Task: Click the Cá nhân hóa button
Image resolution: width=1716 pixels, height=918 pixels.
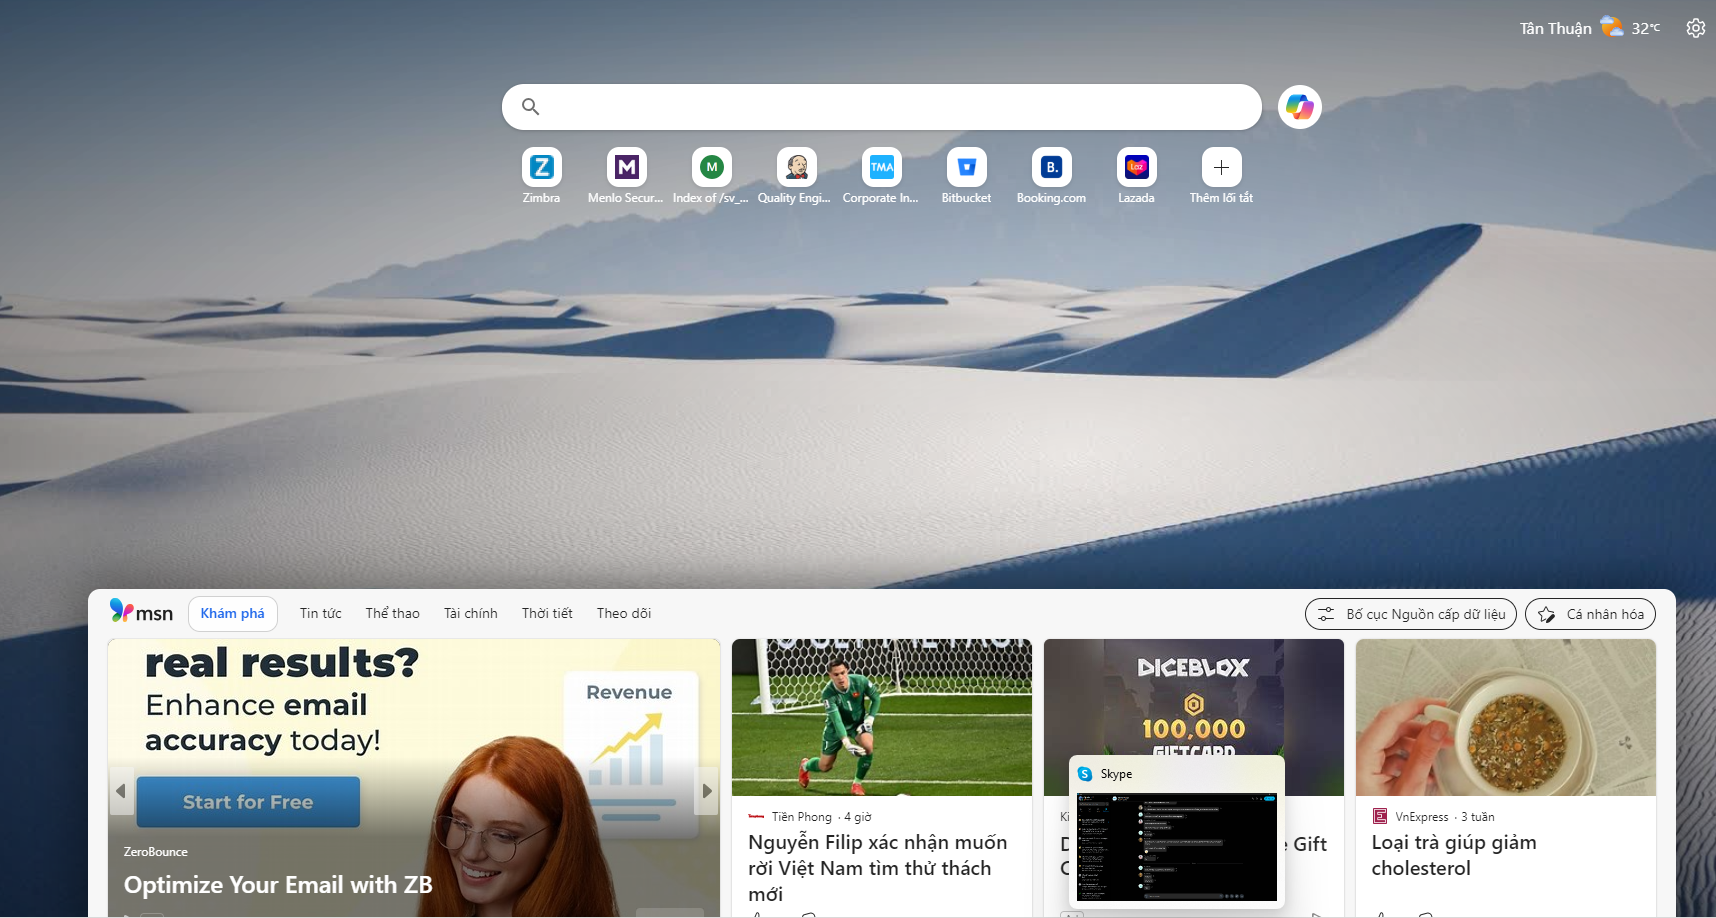Action: (x=1590, y=614)
